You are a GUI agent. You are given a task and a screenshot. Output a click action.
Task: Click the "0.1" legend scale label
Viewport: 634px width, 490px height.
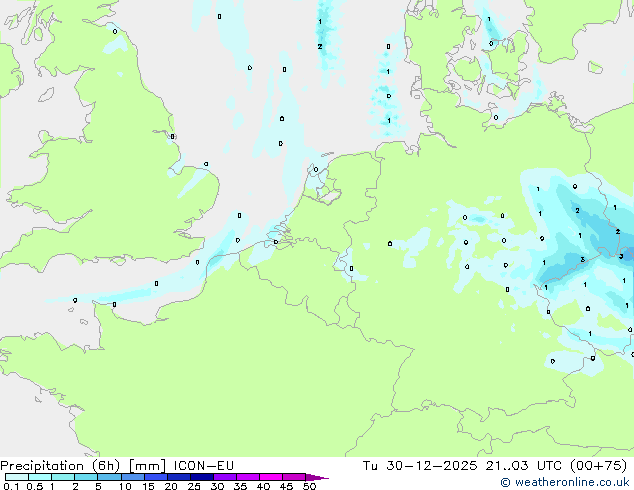tap(11, 486)
